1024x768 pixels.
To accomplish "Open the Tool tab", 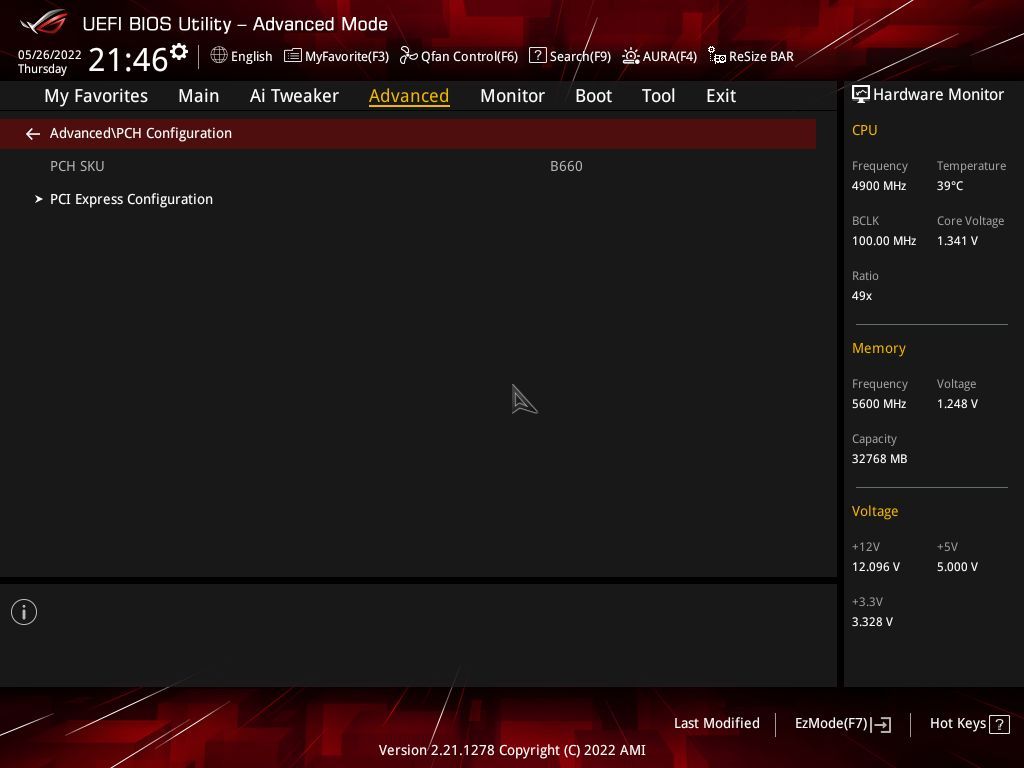I will 658,96.
